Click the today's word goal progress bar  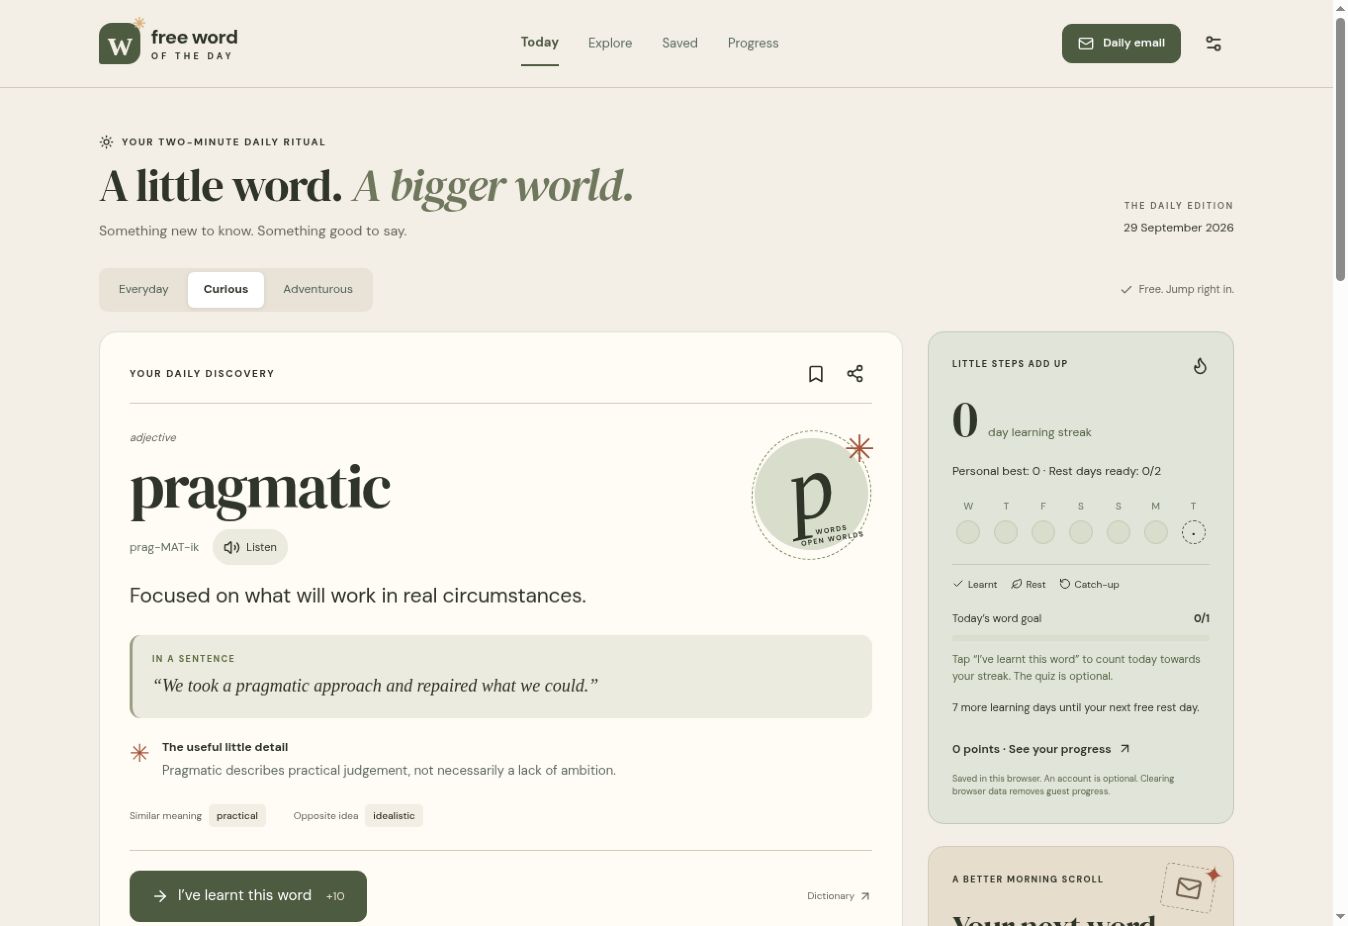[1081, 638]
